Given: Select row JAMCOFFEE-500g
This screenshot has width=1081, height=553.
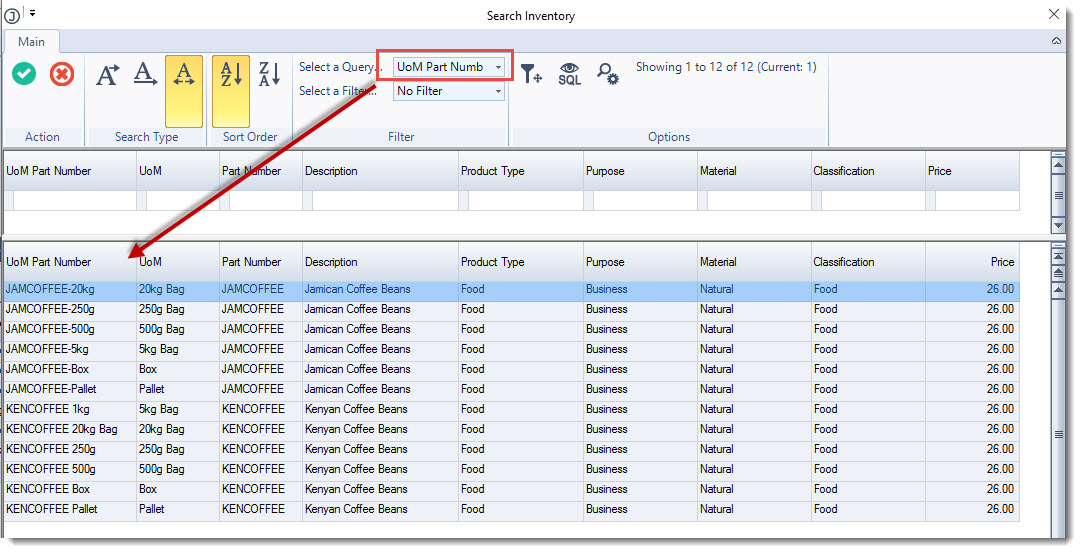Looking at the screenshot, I should [x=511, y=329].
